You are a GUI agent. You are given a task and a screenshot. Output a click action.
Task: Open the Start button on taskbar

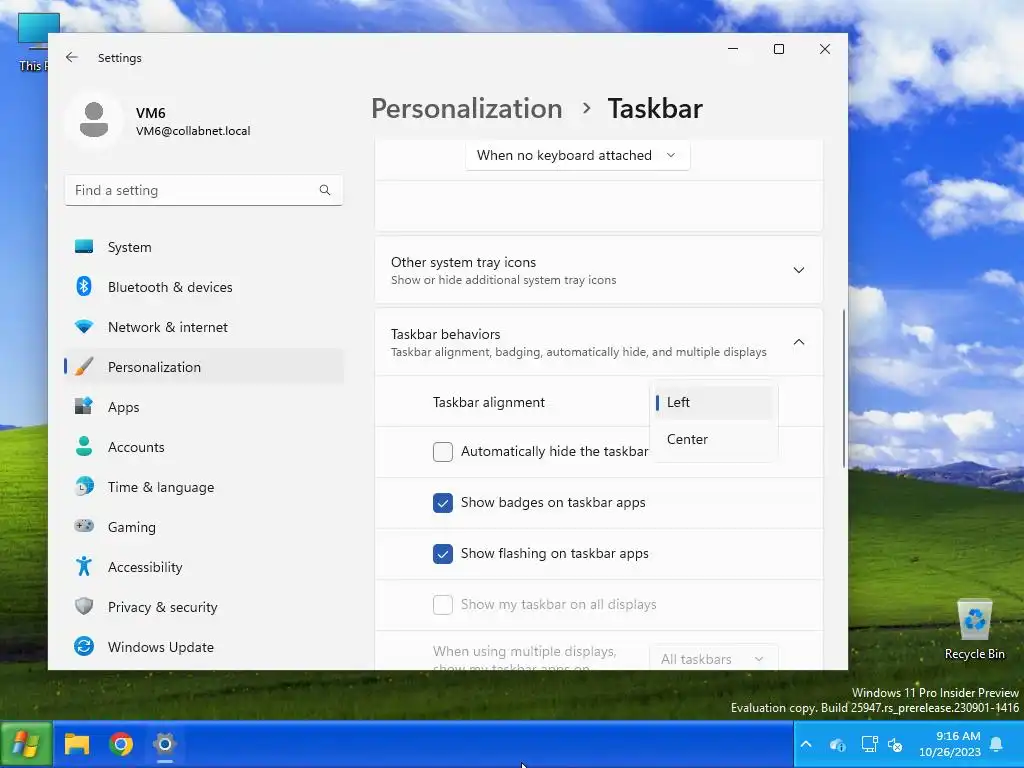(26, 744)
